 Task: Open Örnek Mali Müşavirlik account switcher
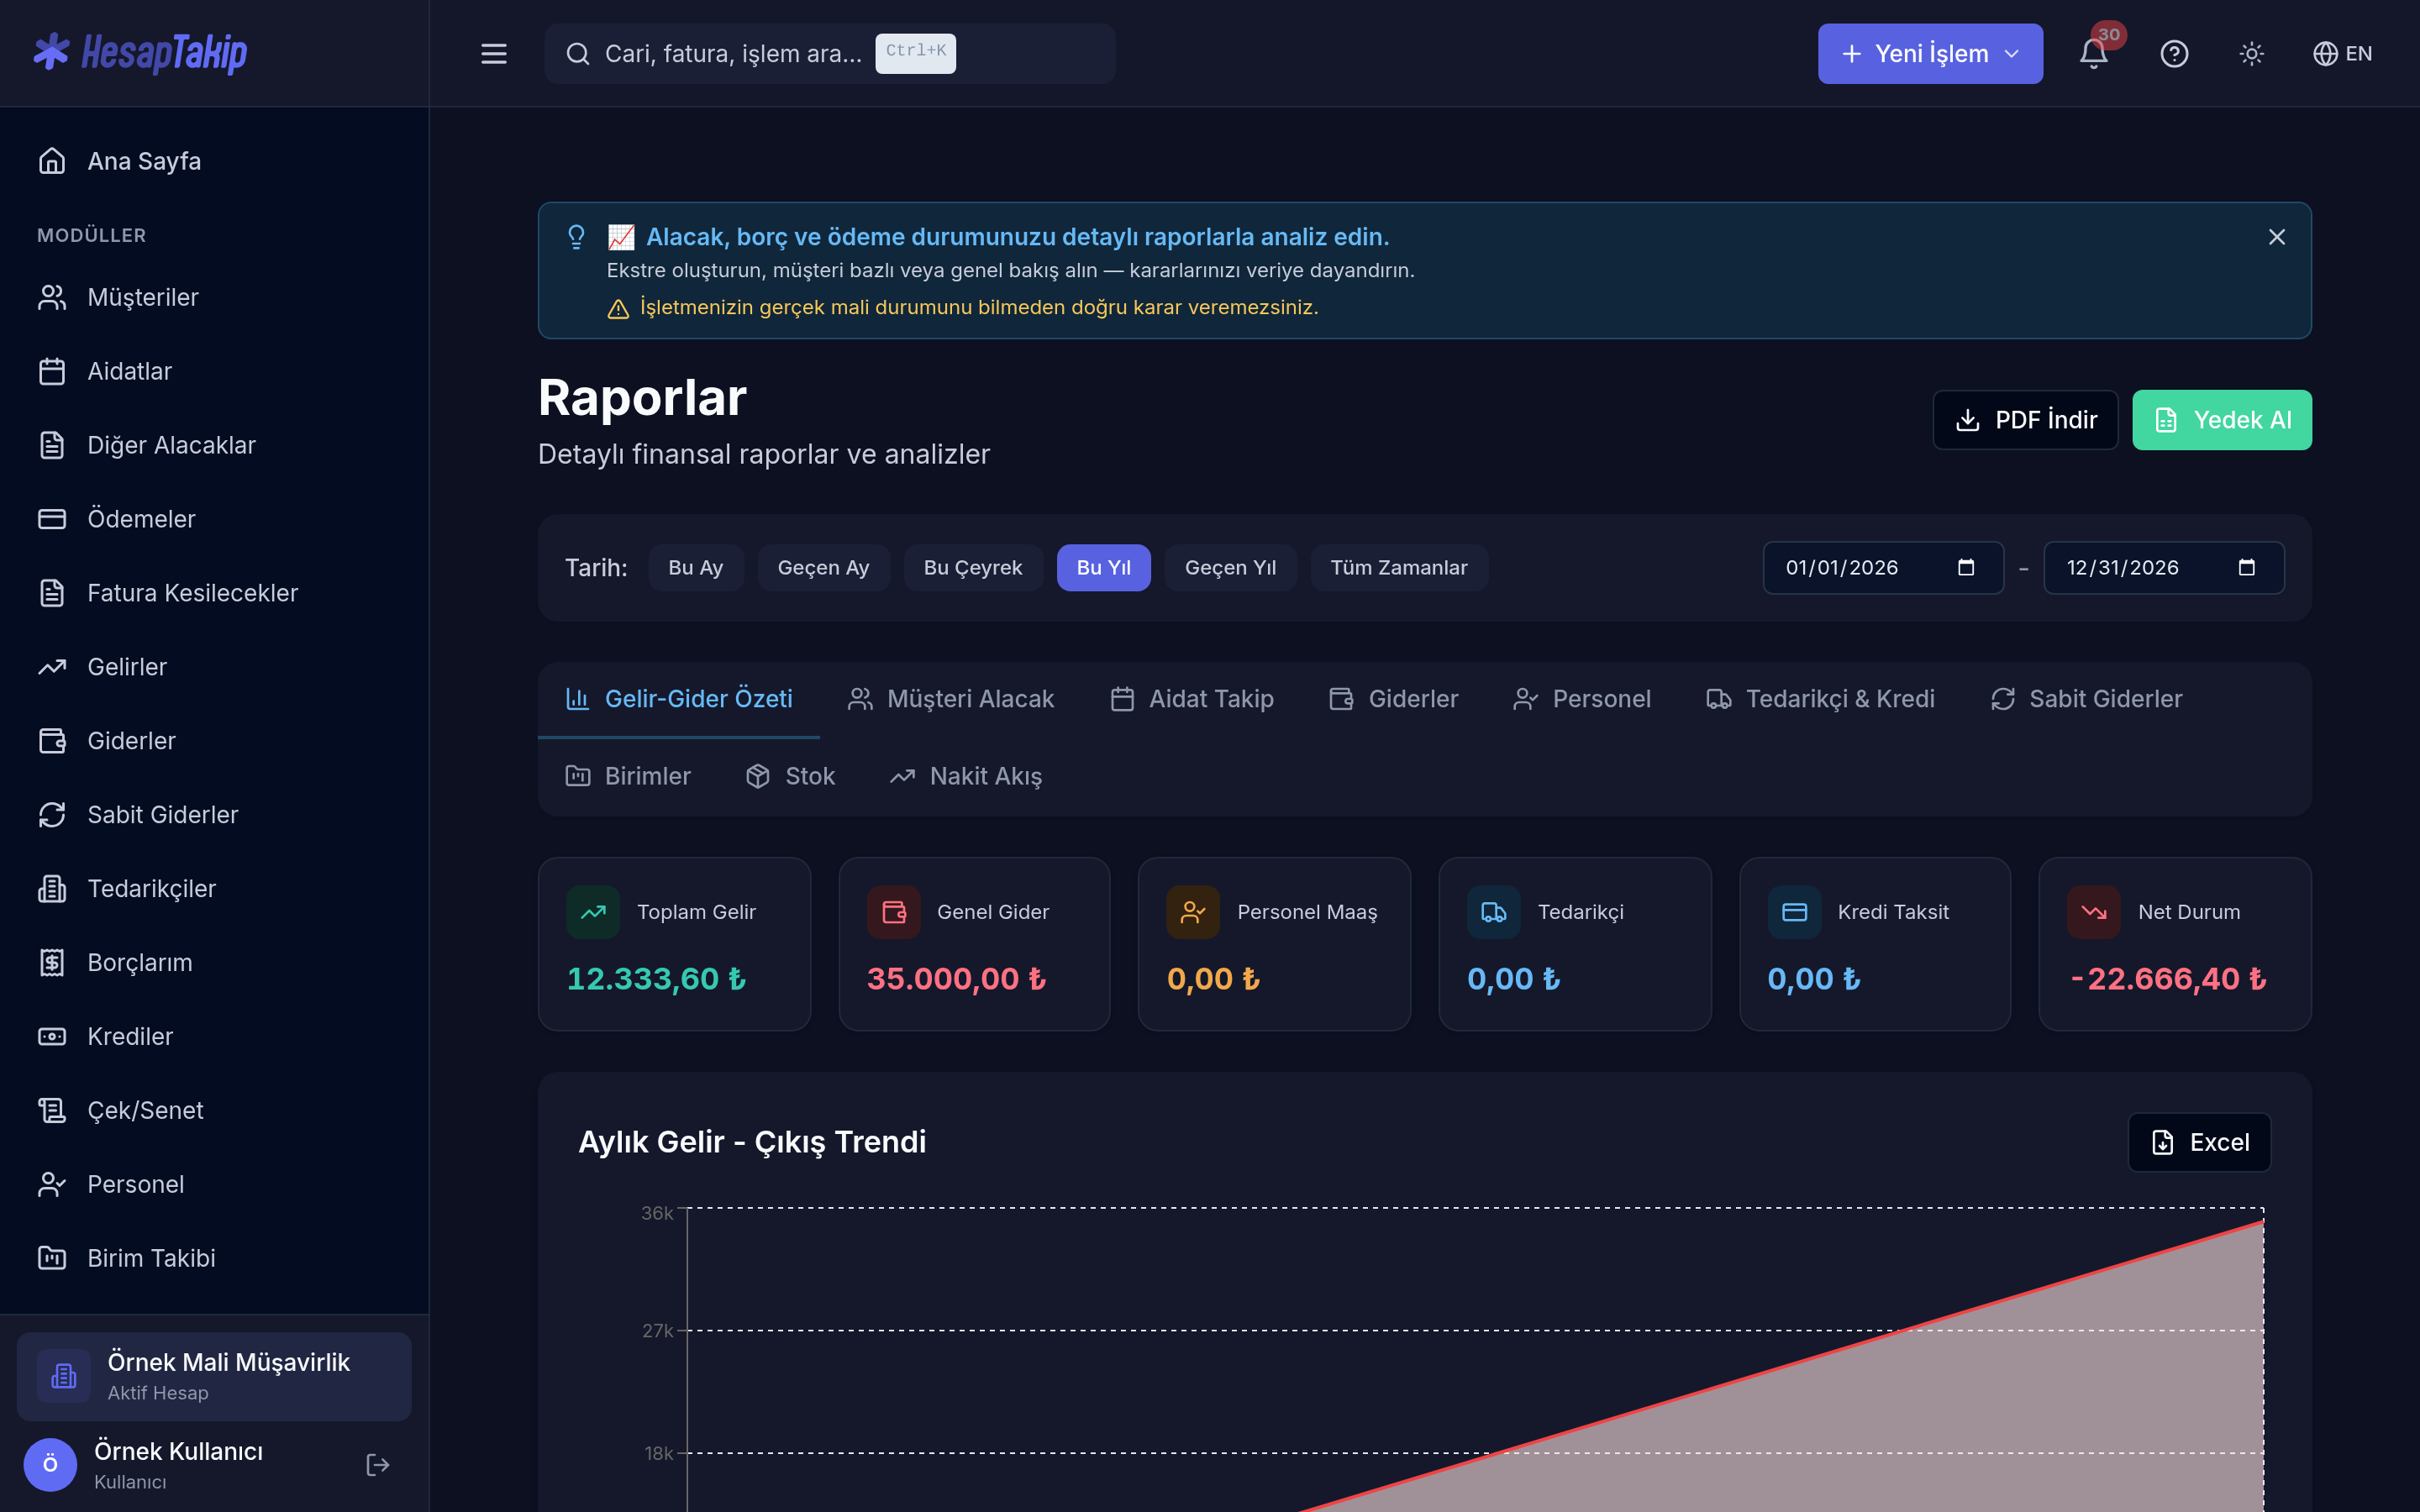tap(214, 1376)
